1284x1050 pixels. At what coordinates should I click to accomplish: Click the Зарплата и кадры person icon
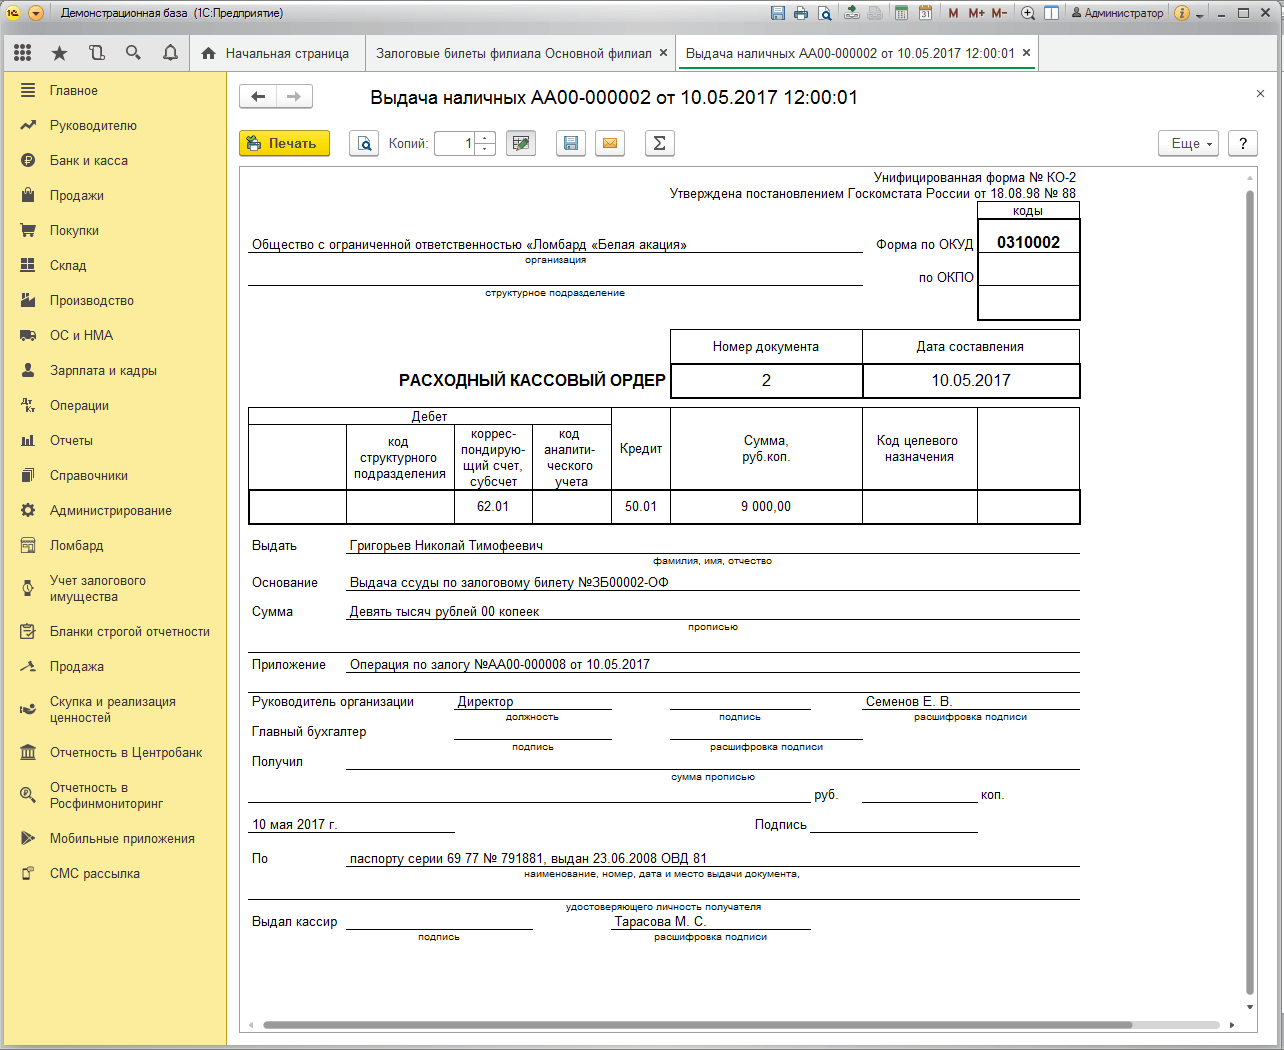28,370
